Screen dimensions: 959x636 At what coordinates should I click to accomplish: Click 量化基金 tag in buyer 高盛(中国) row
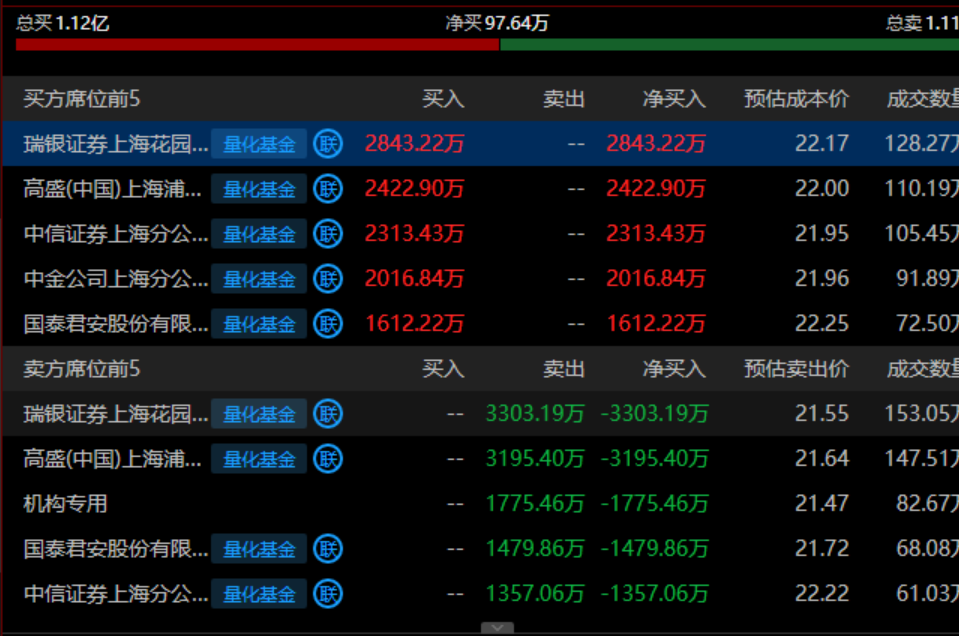coord(259,189)
